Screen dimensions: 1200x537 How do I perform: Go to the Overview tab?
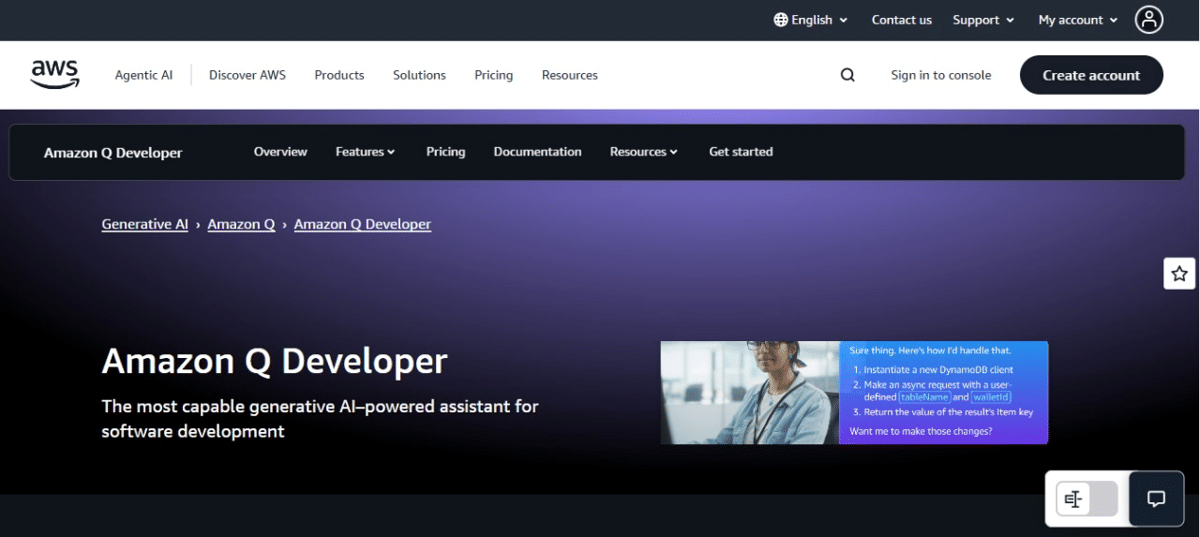point(280,152)
